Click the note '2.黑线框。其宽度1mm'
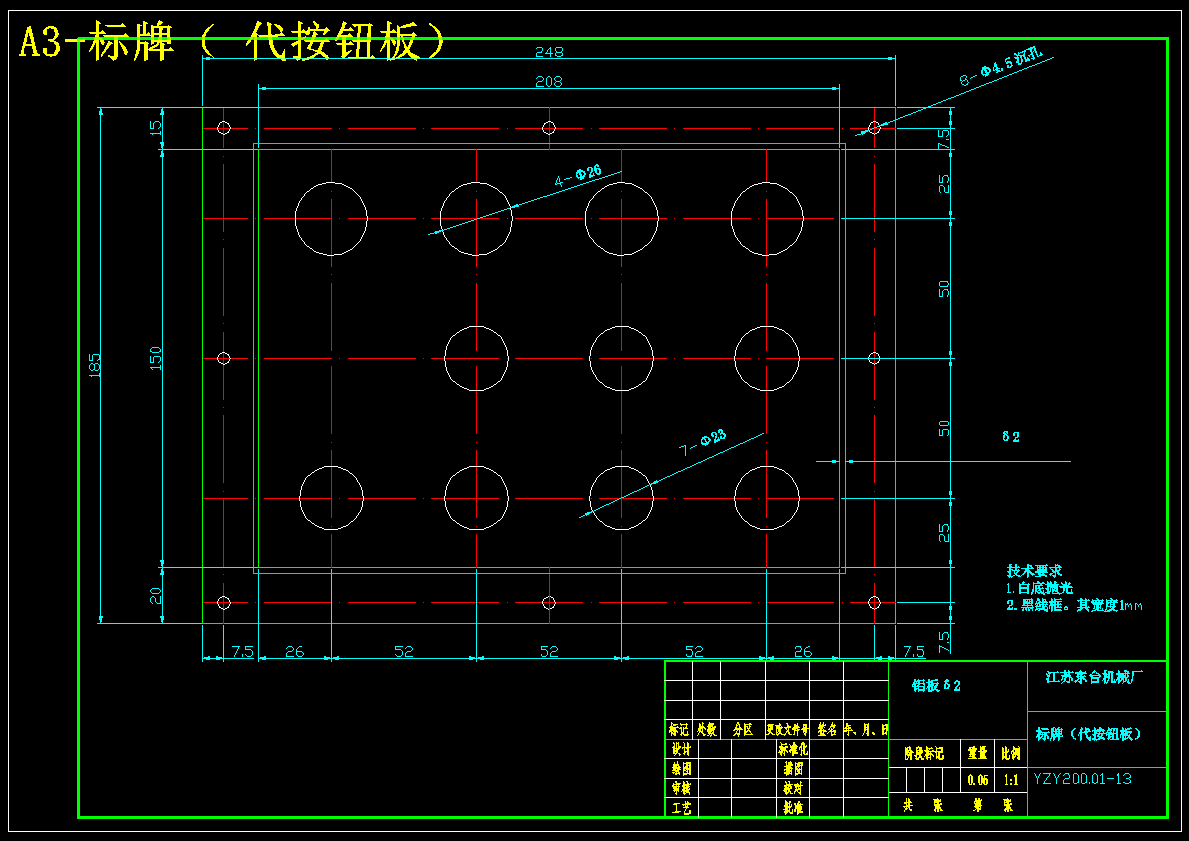Viewport: 1189px width, 841px height. (x=1074, y=605)
